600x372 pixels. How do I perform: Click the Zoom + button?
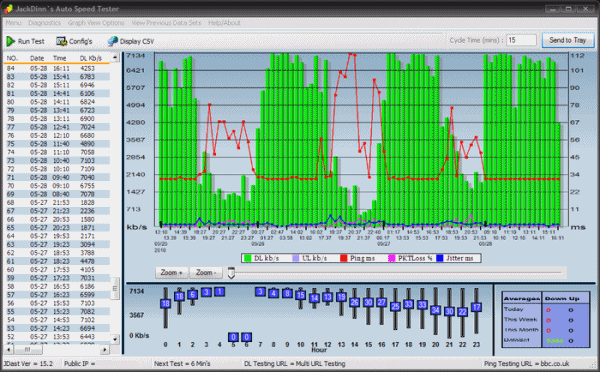171,272
